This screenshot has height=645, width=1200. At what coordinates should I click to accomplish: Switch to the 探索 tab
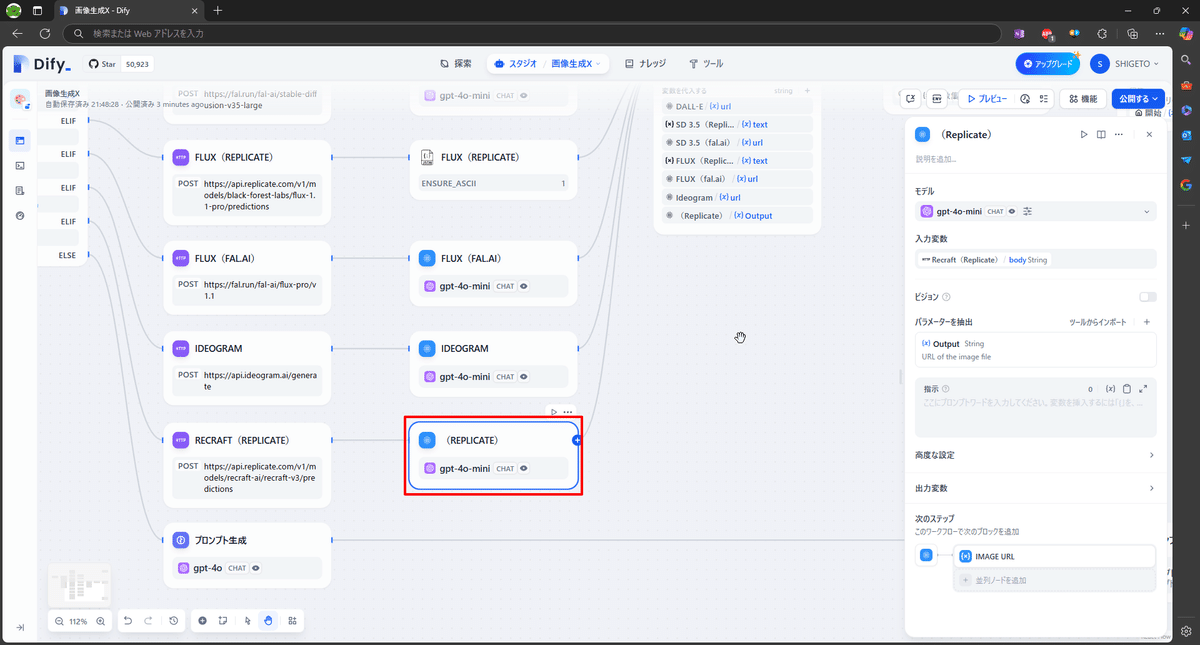(x=456, y=63)
